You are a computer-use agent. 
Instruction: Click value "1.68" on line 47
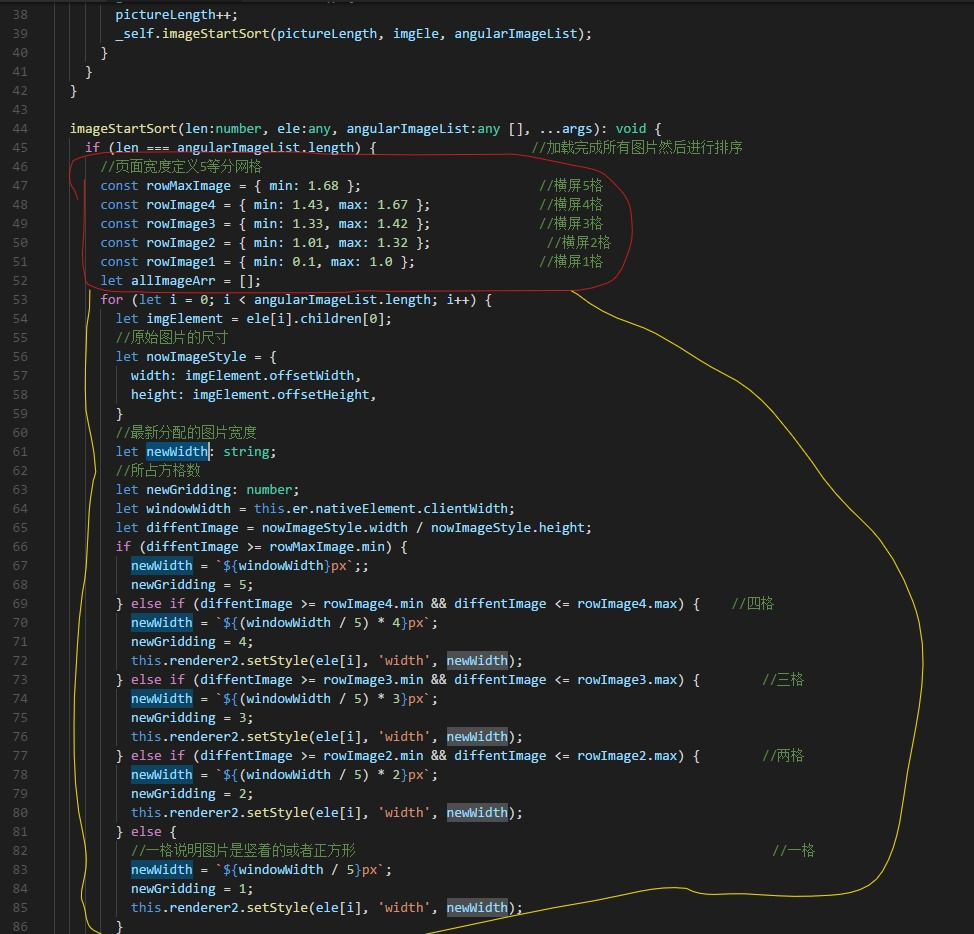tap(323, 186)
